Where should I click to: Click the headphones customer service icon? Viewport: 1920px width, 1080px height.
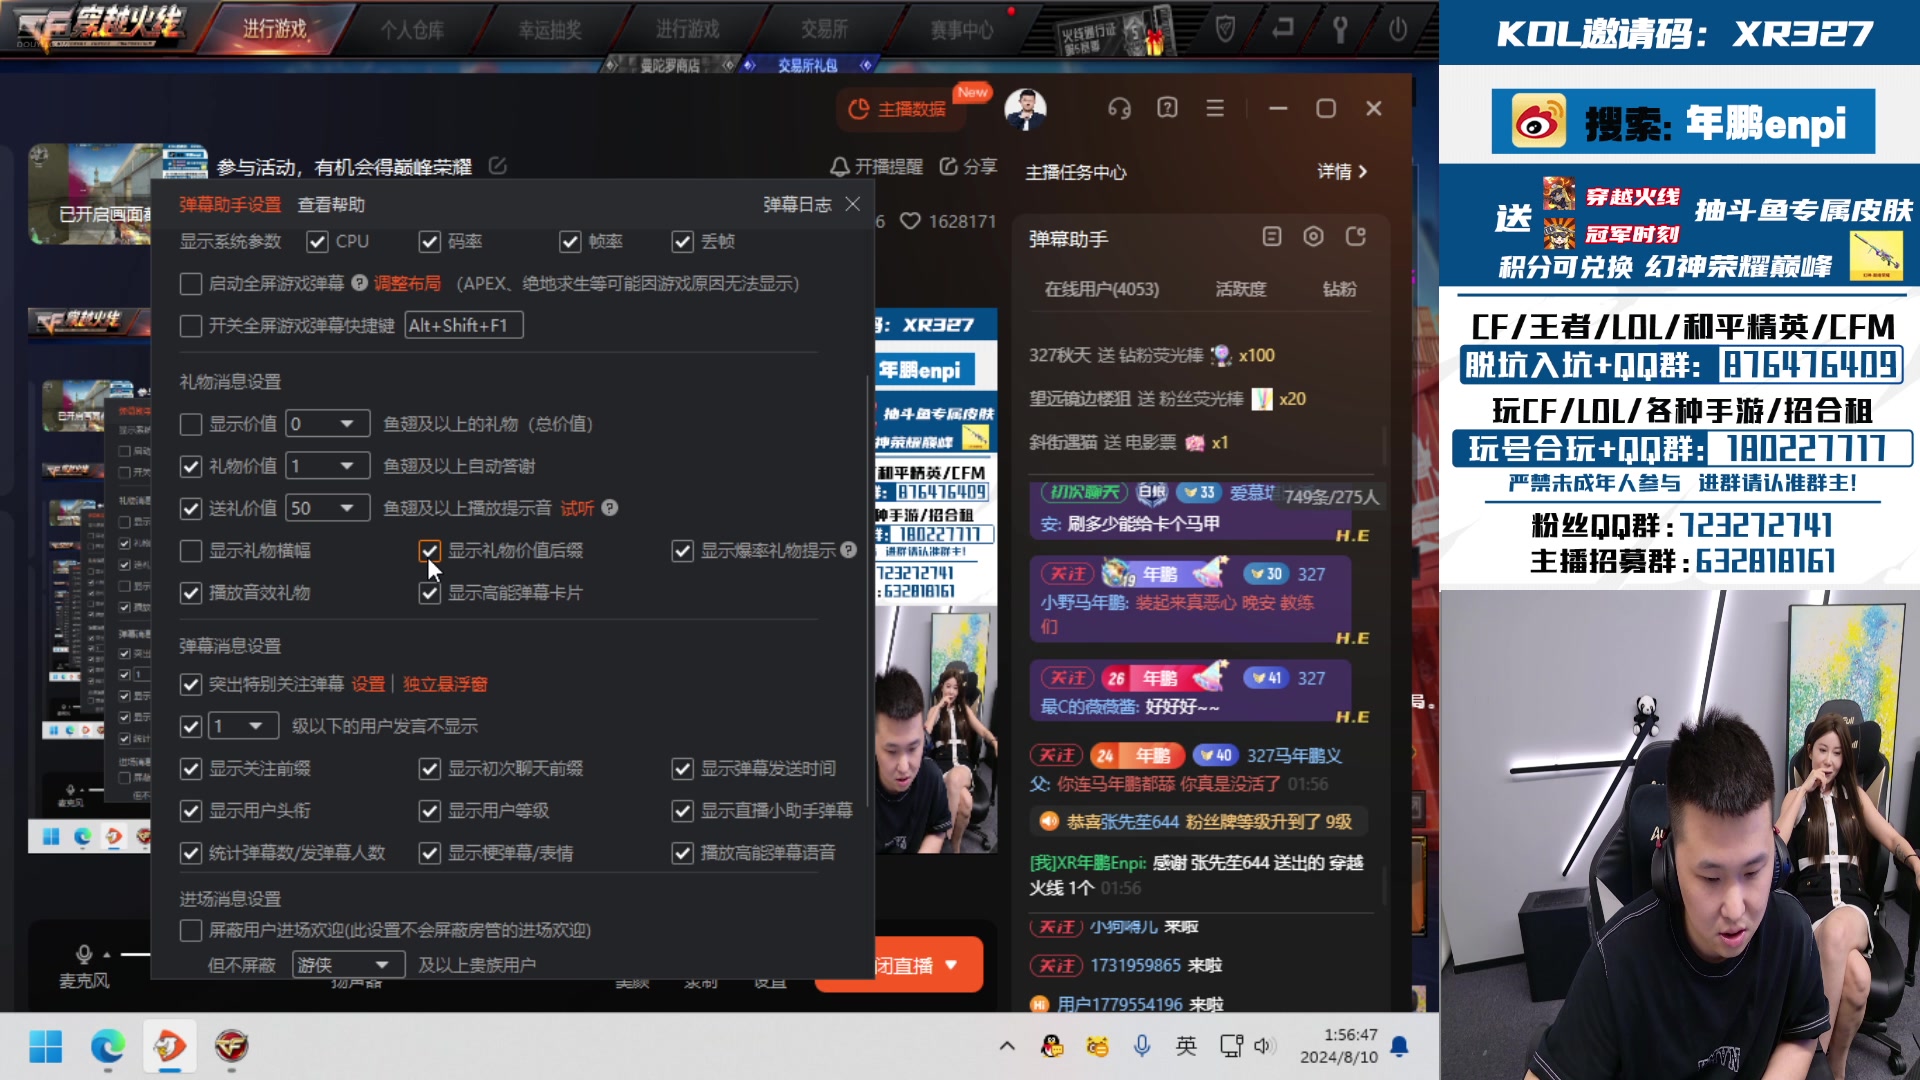[1119, 108]
